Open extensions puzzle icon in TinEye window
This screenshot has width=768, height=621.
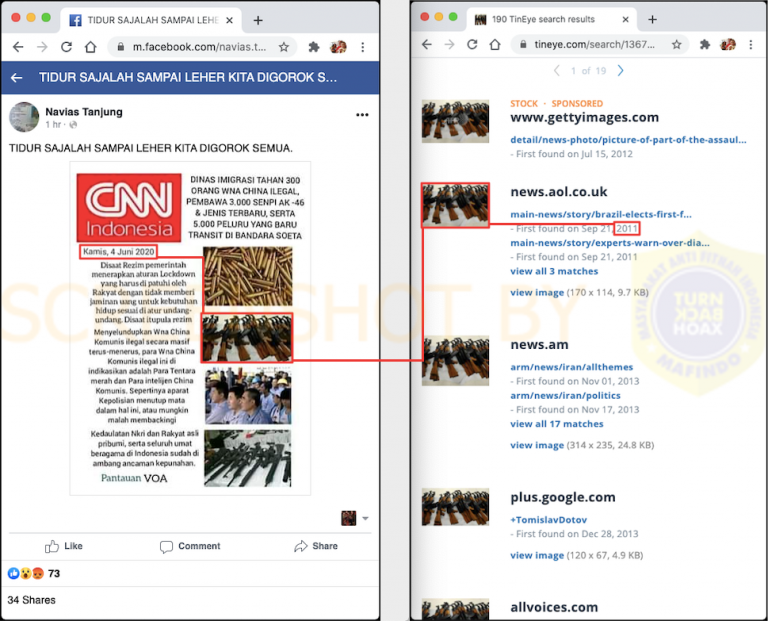705,45
